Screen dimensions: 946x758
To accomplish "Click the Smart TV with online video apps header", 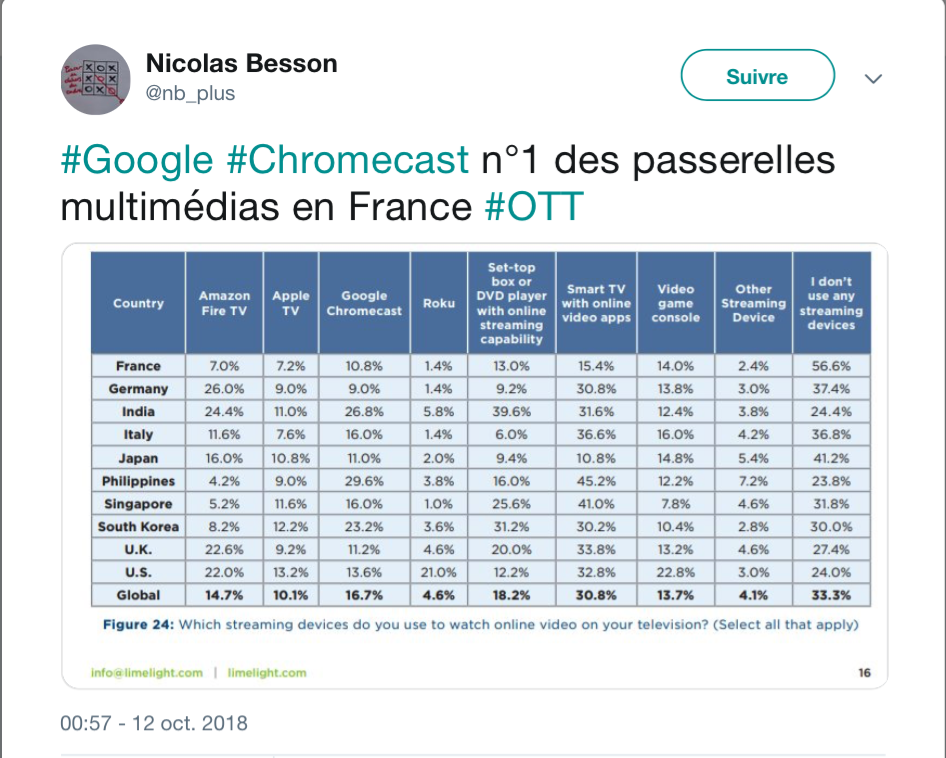I will [596, 303].
